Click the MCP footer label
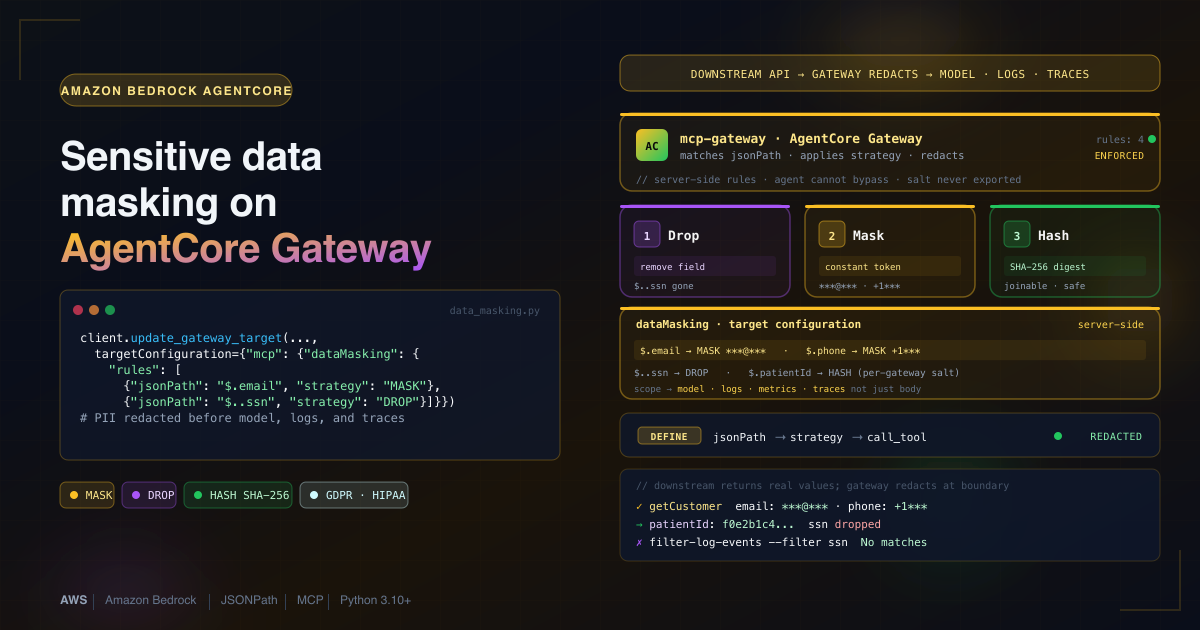1200x630 pixels. click(x=310, y=600)
